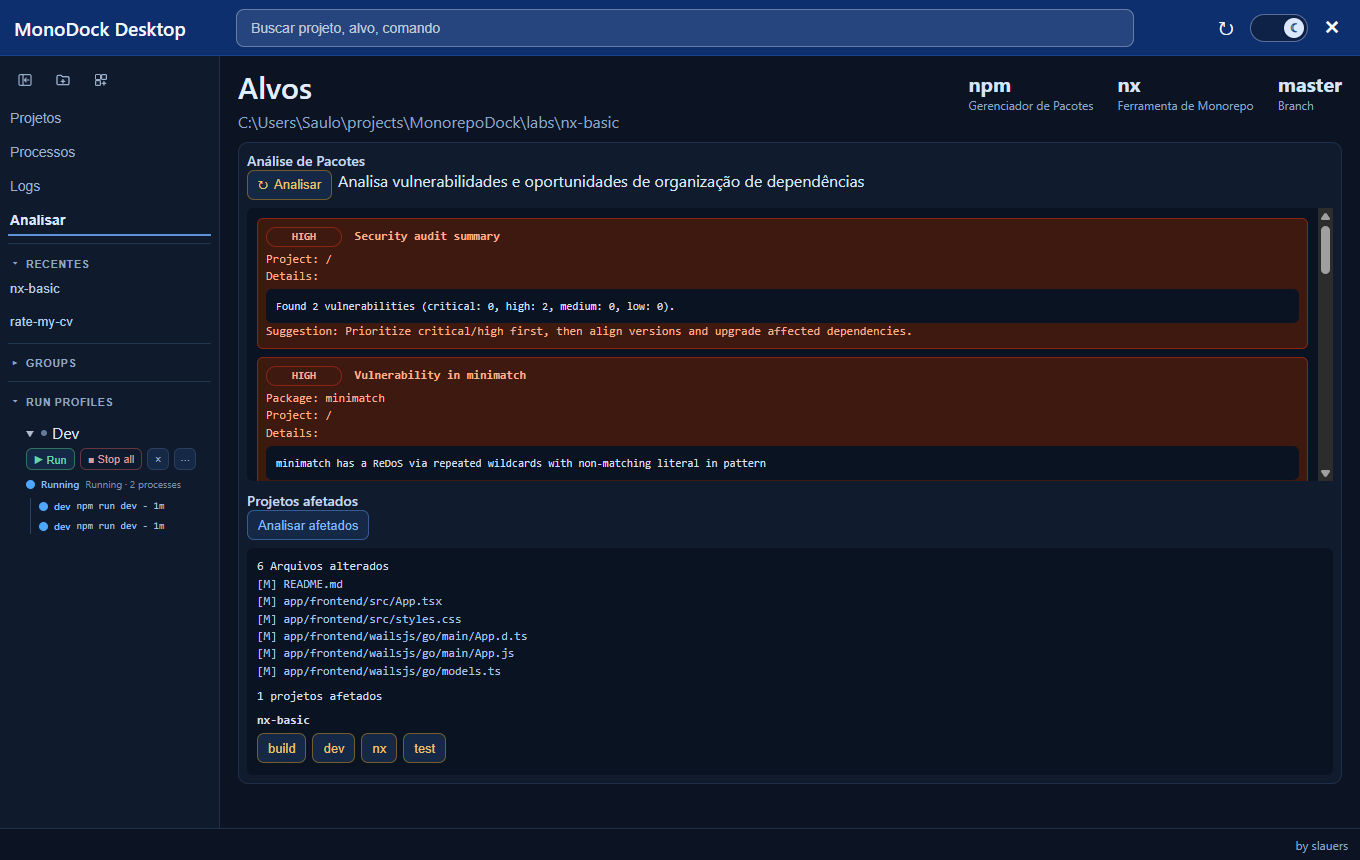Run the test target
This screenshot has height=860, width=1360.
pyautogui.click(x=425, y=748)
